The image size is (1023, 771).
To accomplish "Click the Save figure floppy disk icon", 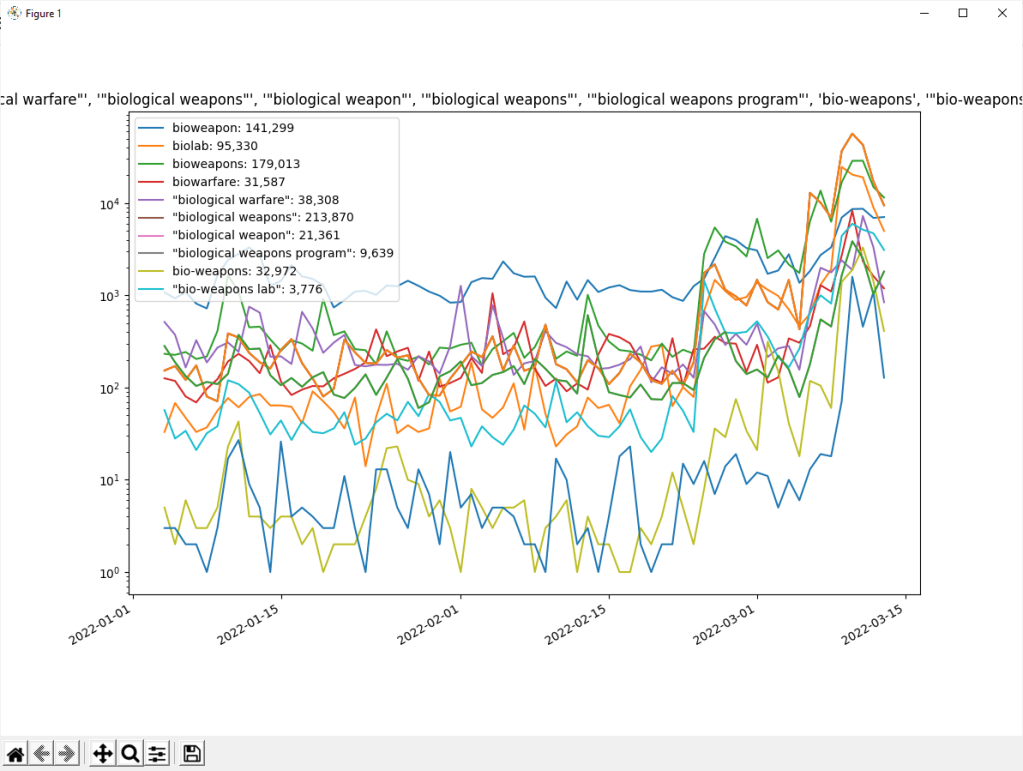I will [x=193, y=754].
